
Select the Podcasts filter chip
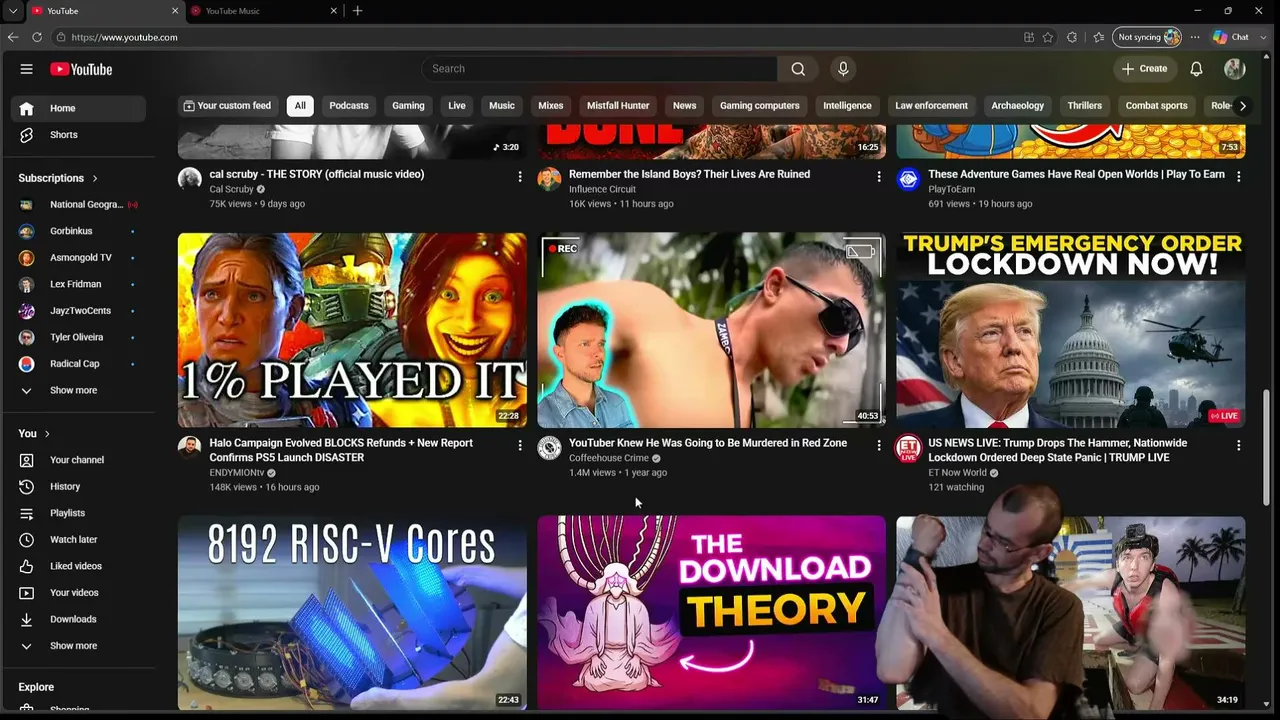click(x=349, y=106)
